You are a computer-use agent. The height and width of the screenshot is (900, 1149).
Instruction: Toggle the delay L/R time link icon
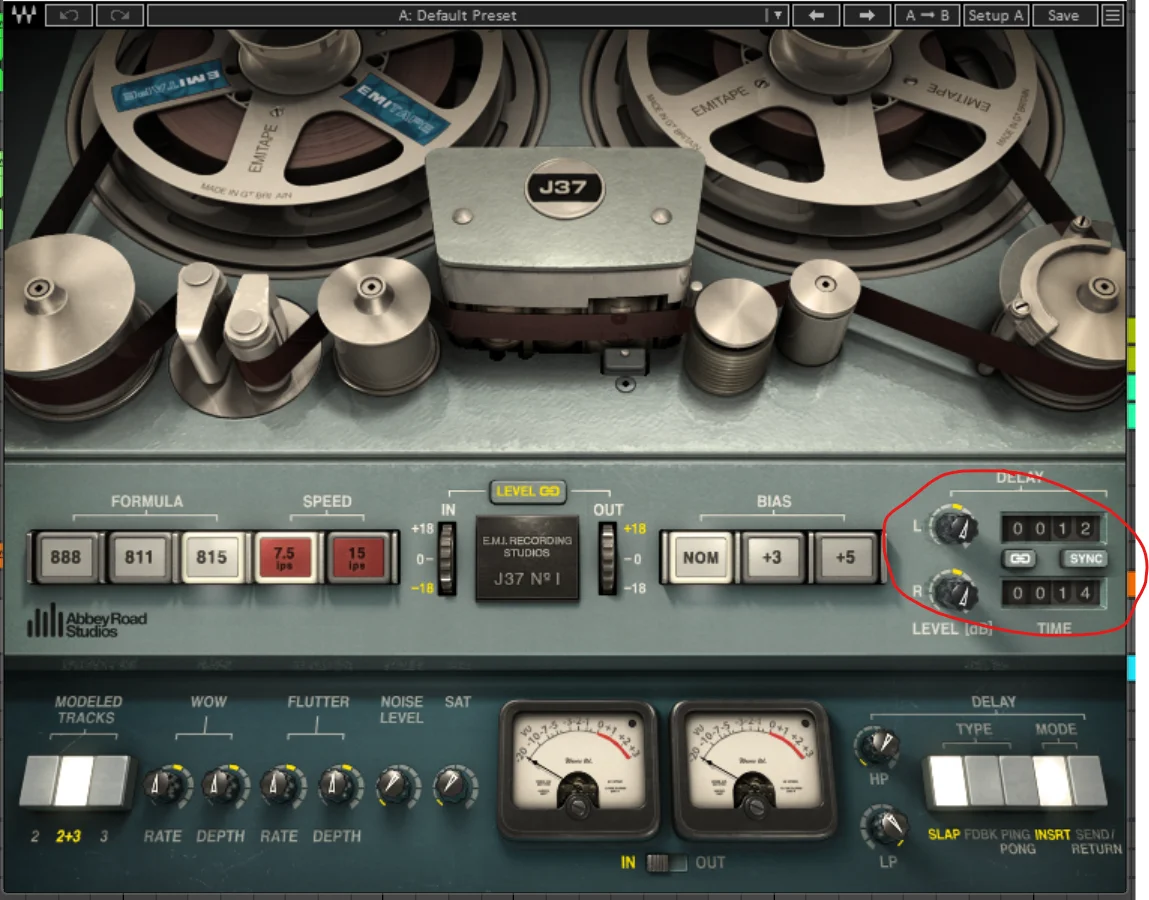click(x=1020, y=559)
